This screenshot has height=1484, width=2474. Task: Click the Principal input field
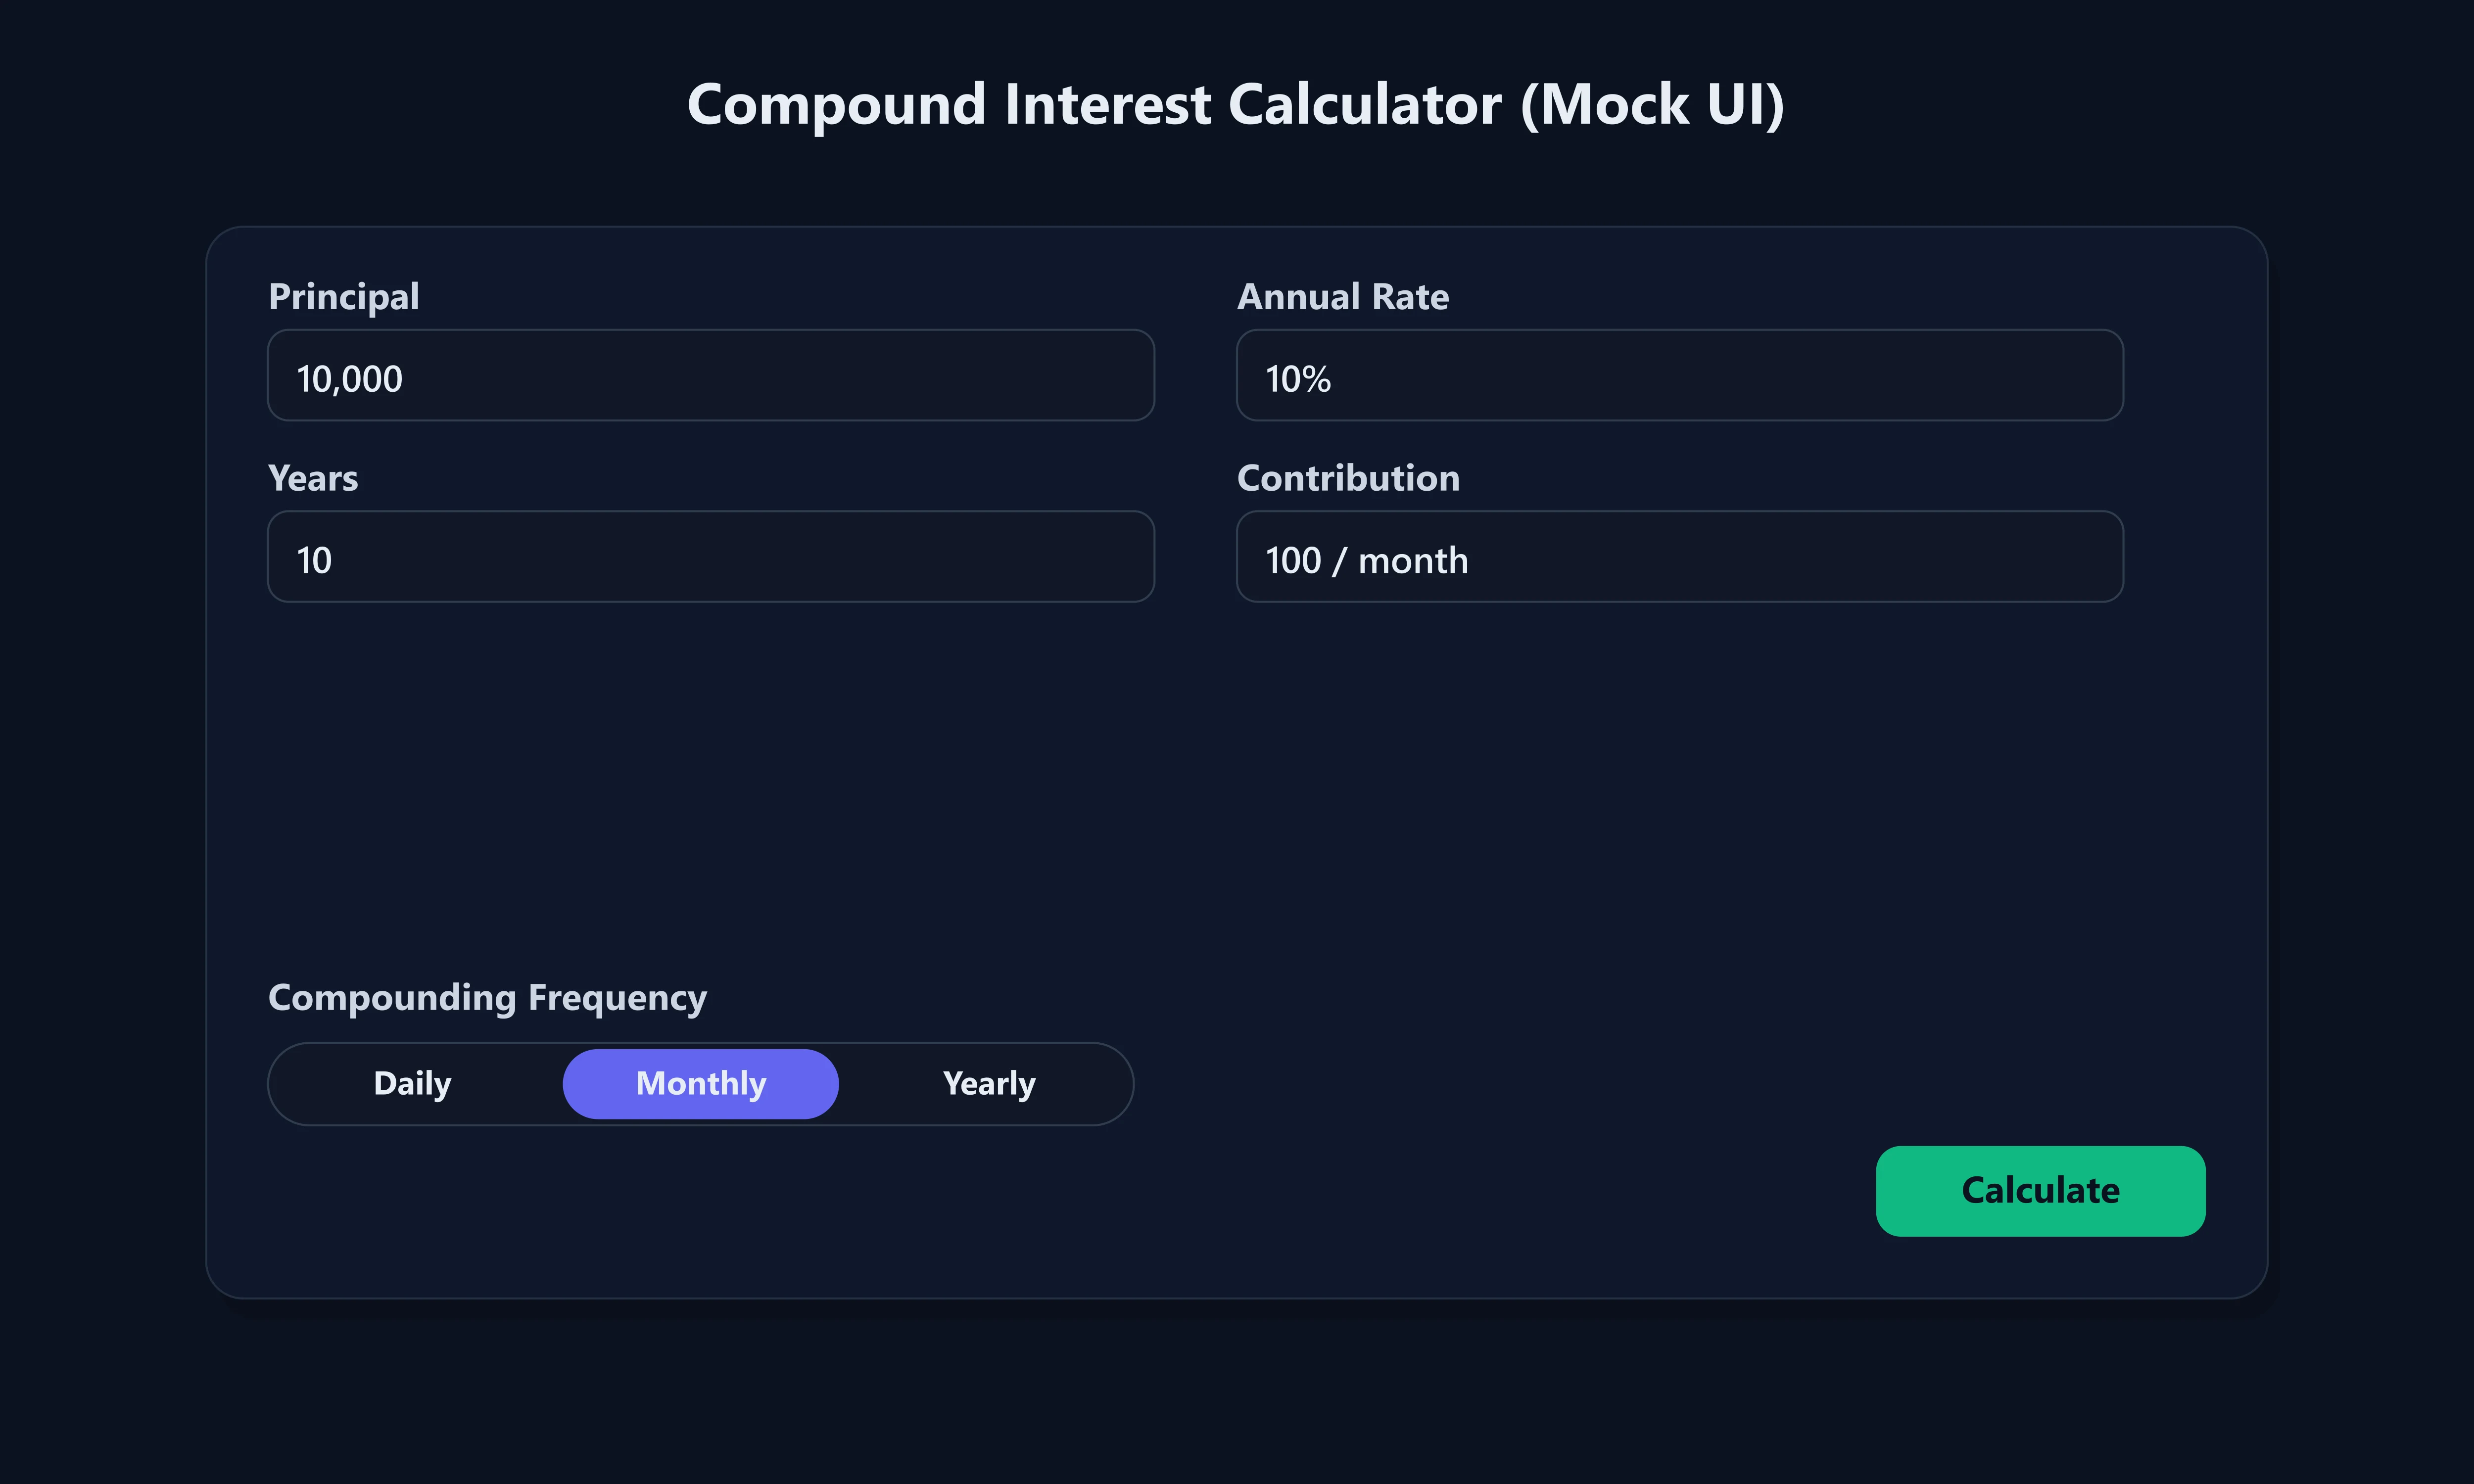[x=710, y=375]
